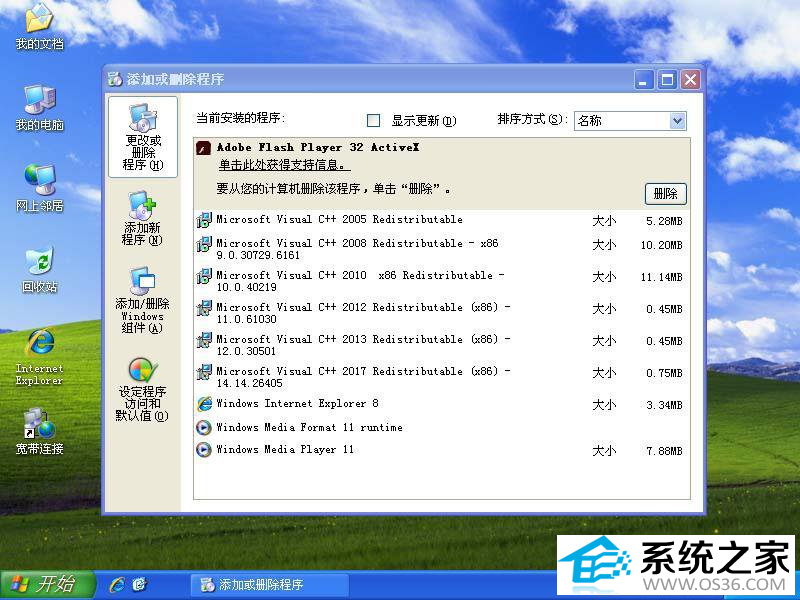Click the 11.14MB size value
The image size is (800, 600).
(662, 278)
